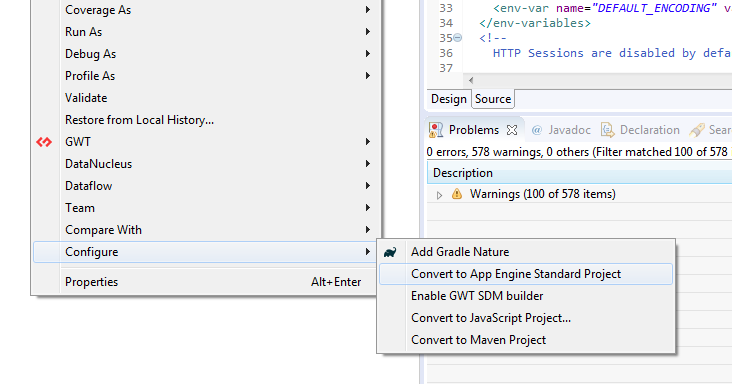Image resolution: width=732 pixels, height=384 pixels.
Task: Open Properties from the context menu
Action: 205,282
